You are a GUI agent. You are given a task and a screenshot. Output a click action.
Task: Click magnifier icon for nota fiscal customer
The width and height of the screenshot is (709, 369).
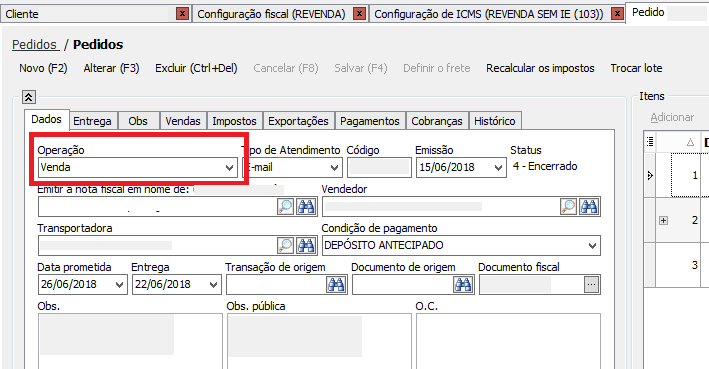286,207
